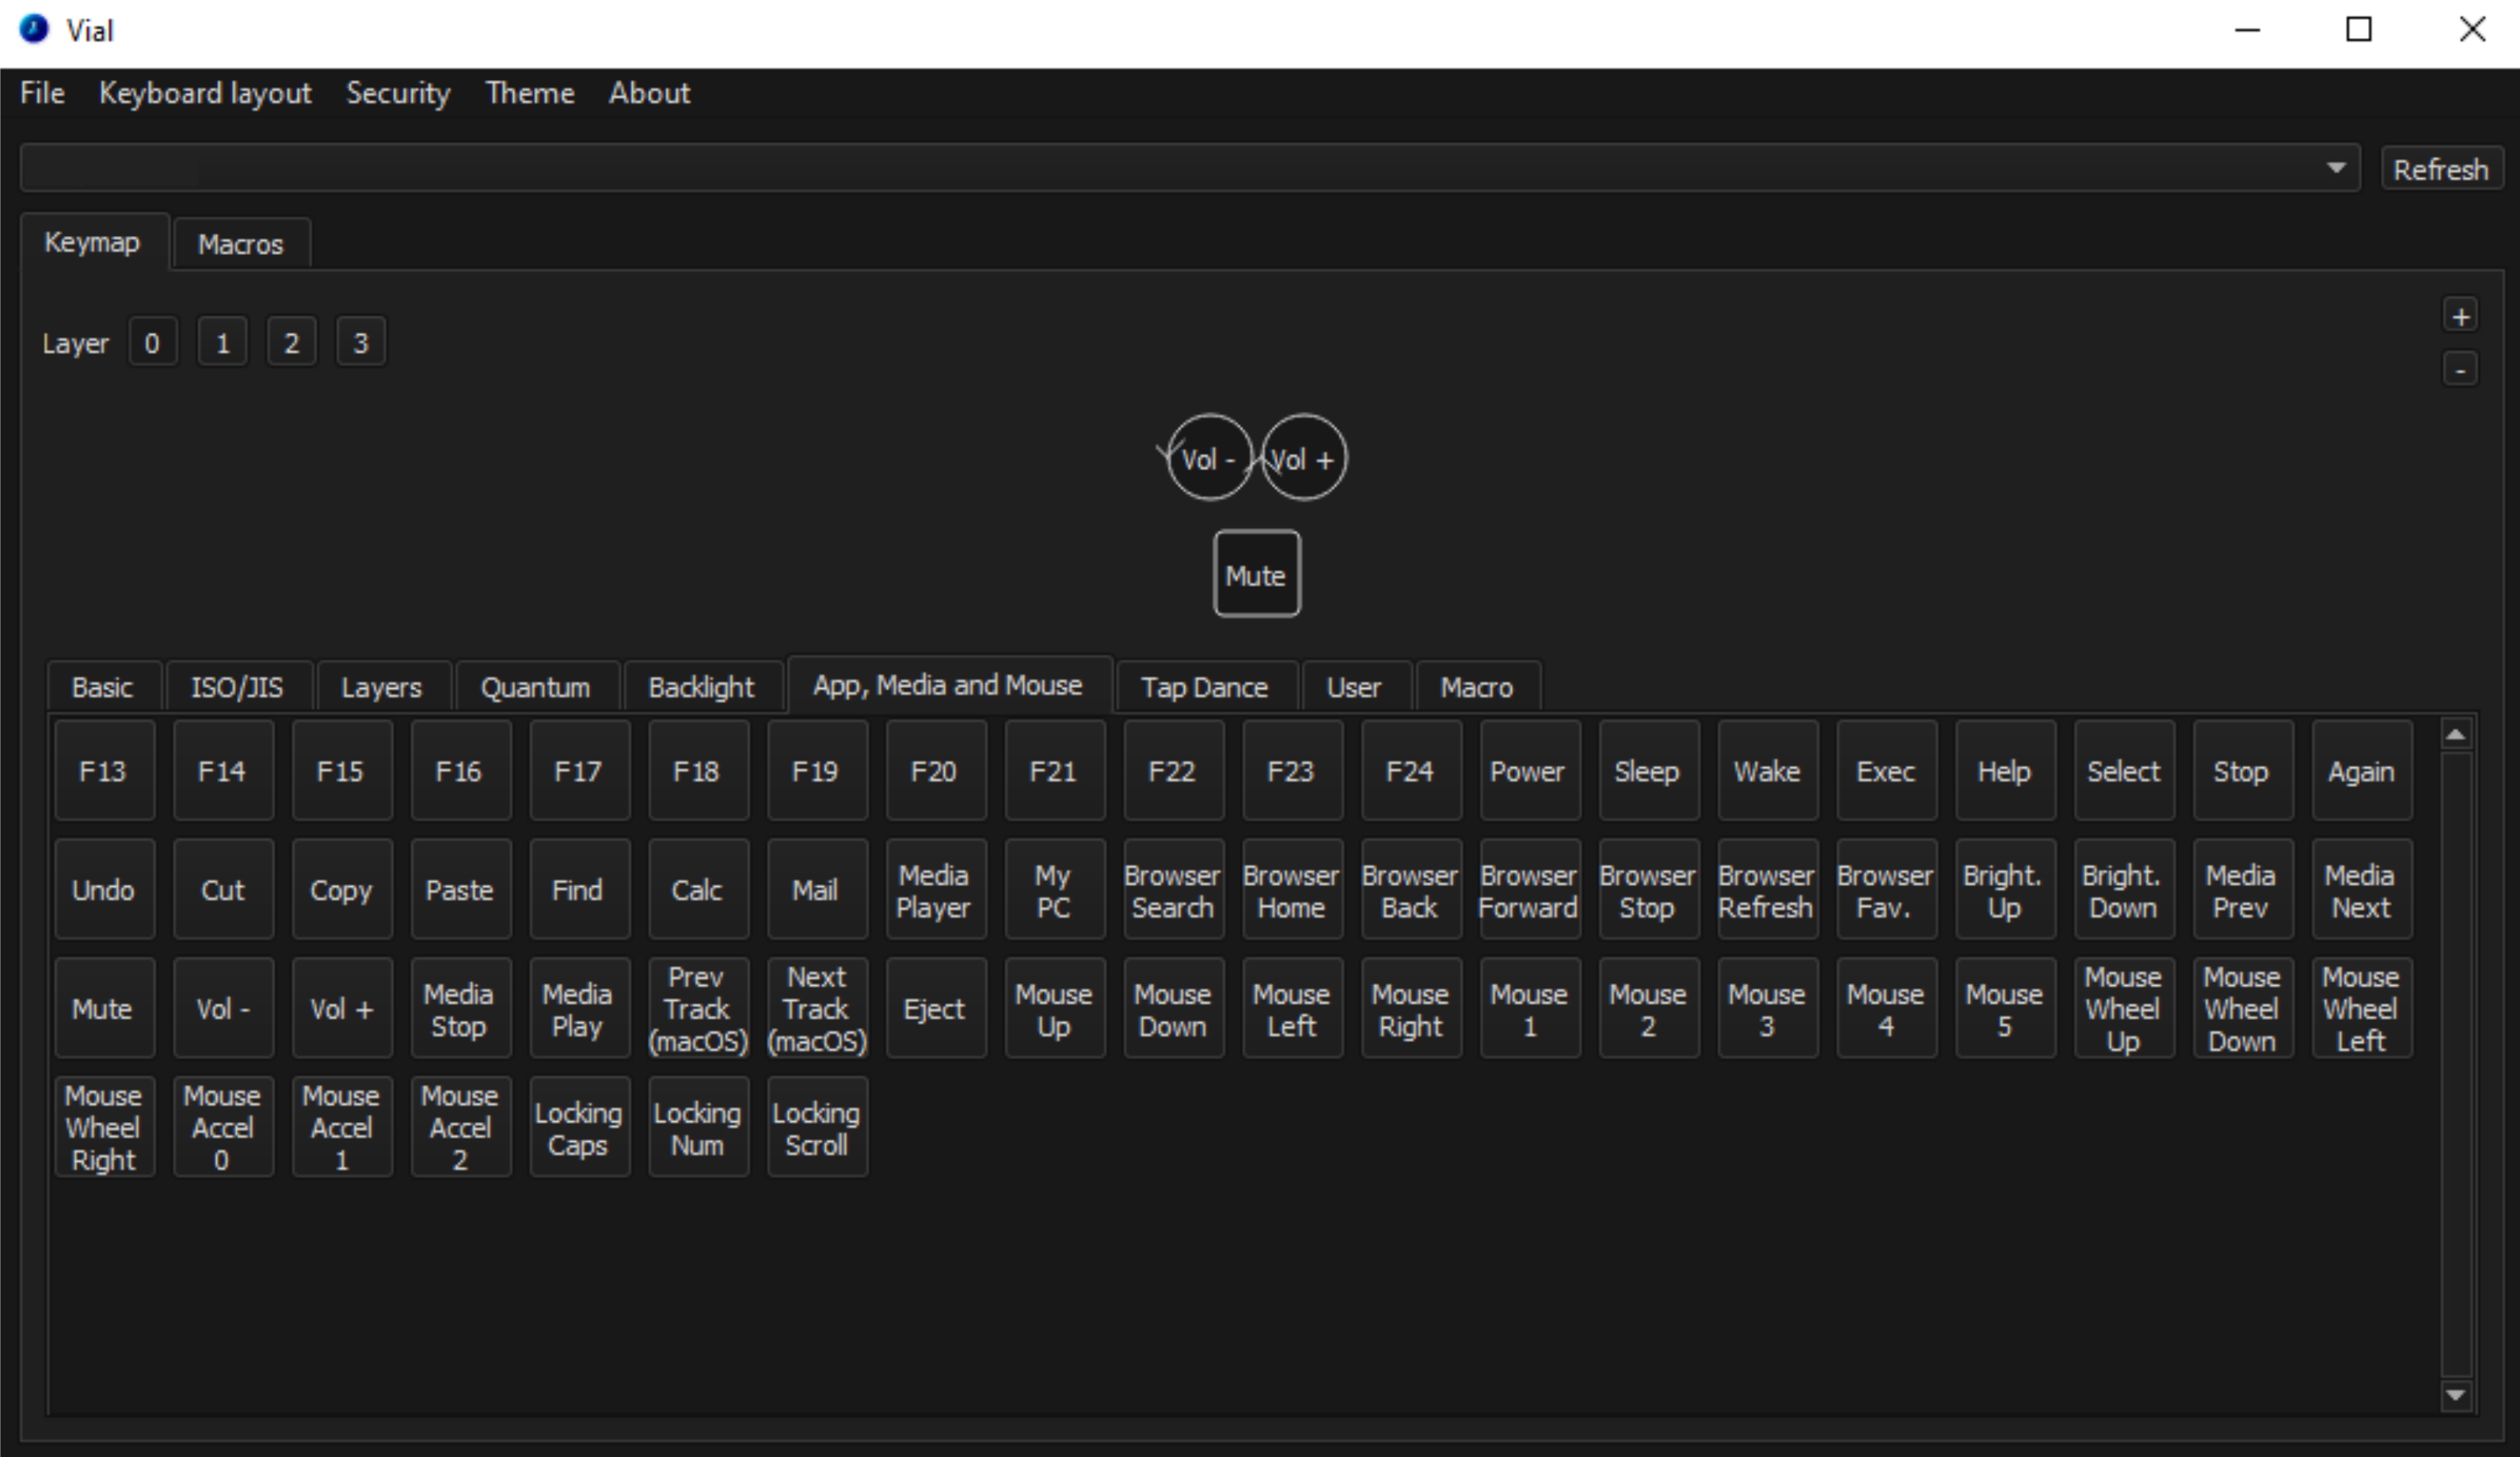Switch to layer 2
The height and width of the screenshot is (1457, 2520).
click(291, 343)
